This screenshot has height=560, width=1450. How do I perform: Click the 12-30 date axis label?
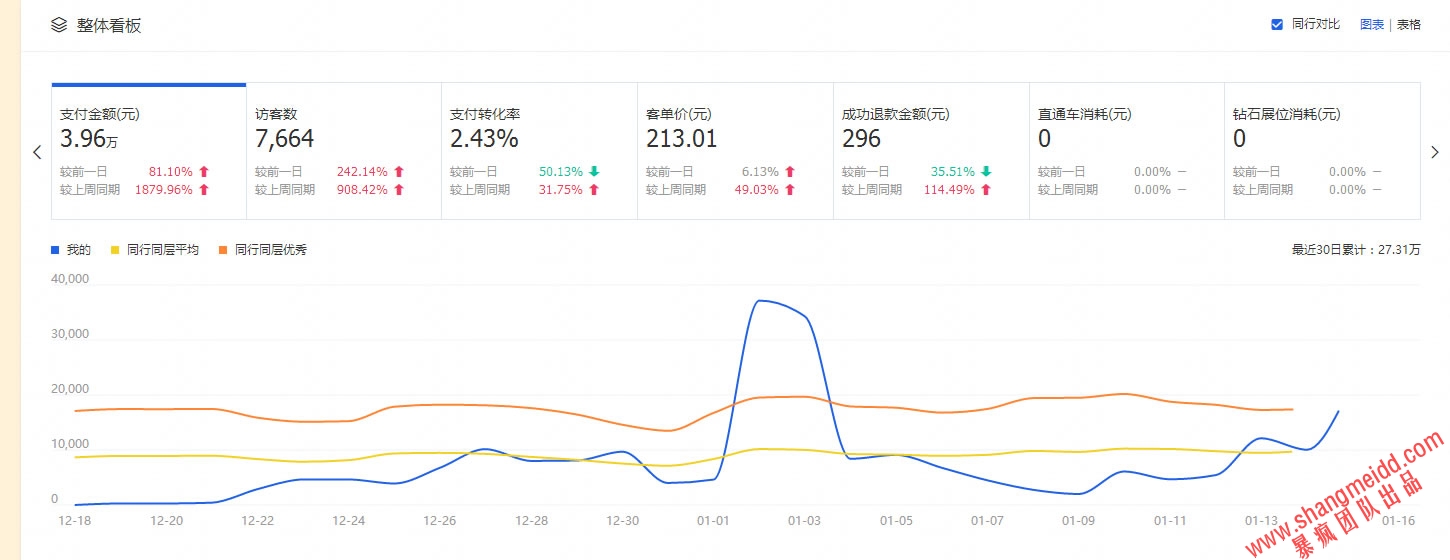622,520
